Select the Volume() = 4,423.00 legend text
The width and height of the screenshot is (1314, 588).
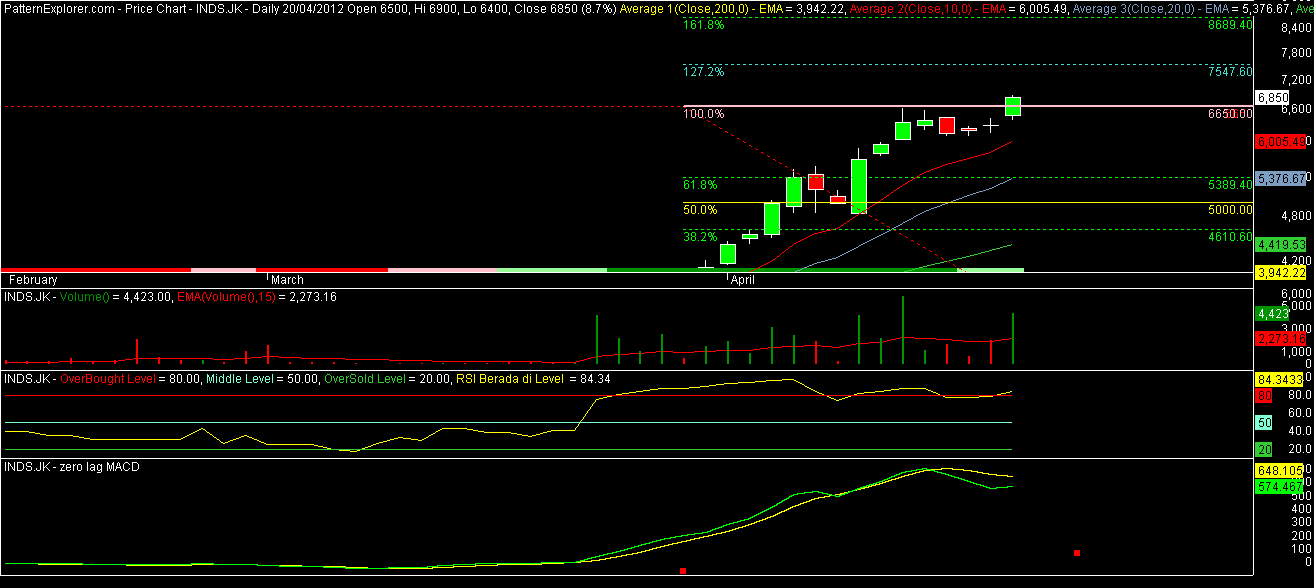pos(116,297)
